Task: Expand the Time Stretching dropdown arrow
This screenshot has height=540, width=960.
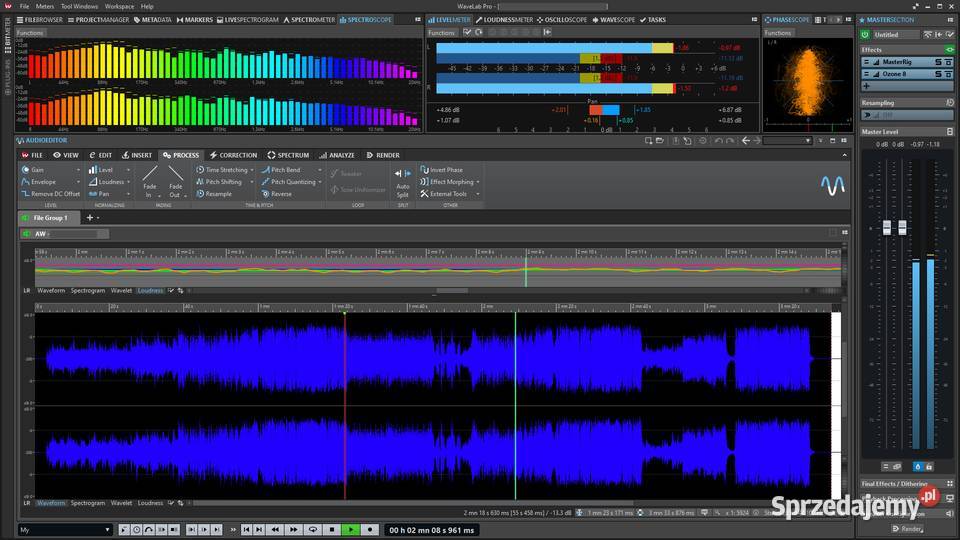Action: pyautogui.click(x=251, y=170)
